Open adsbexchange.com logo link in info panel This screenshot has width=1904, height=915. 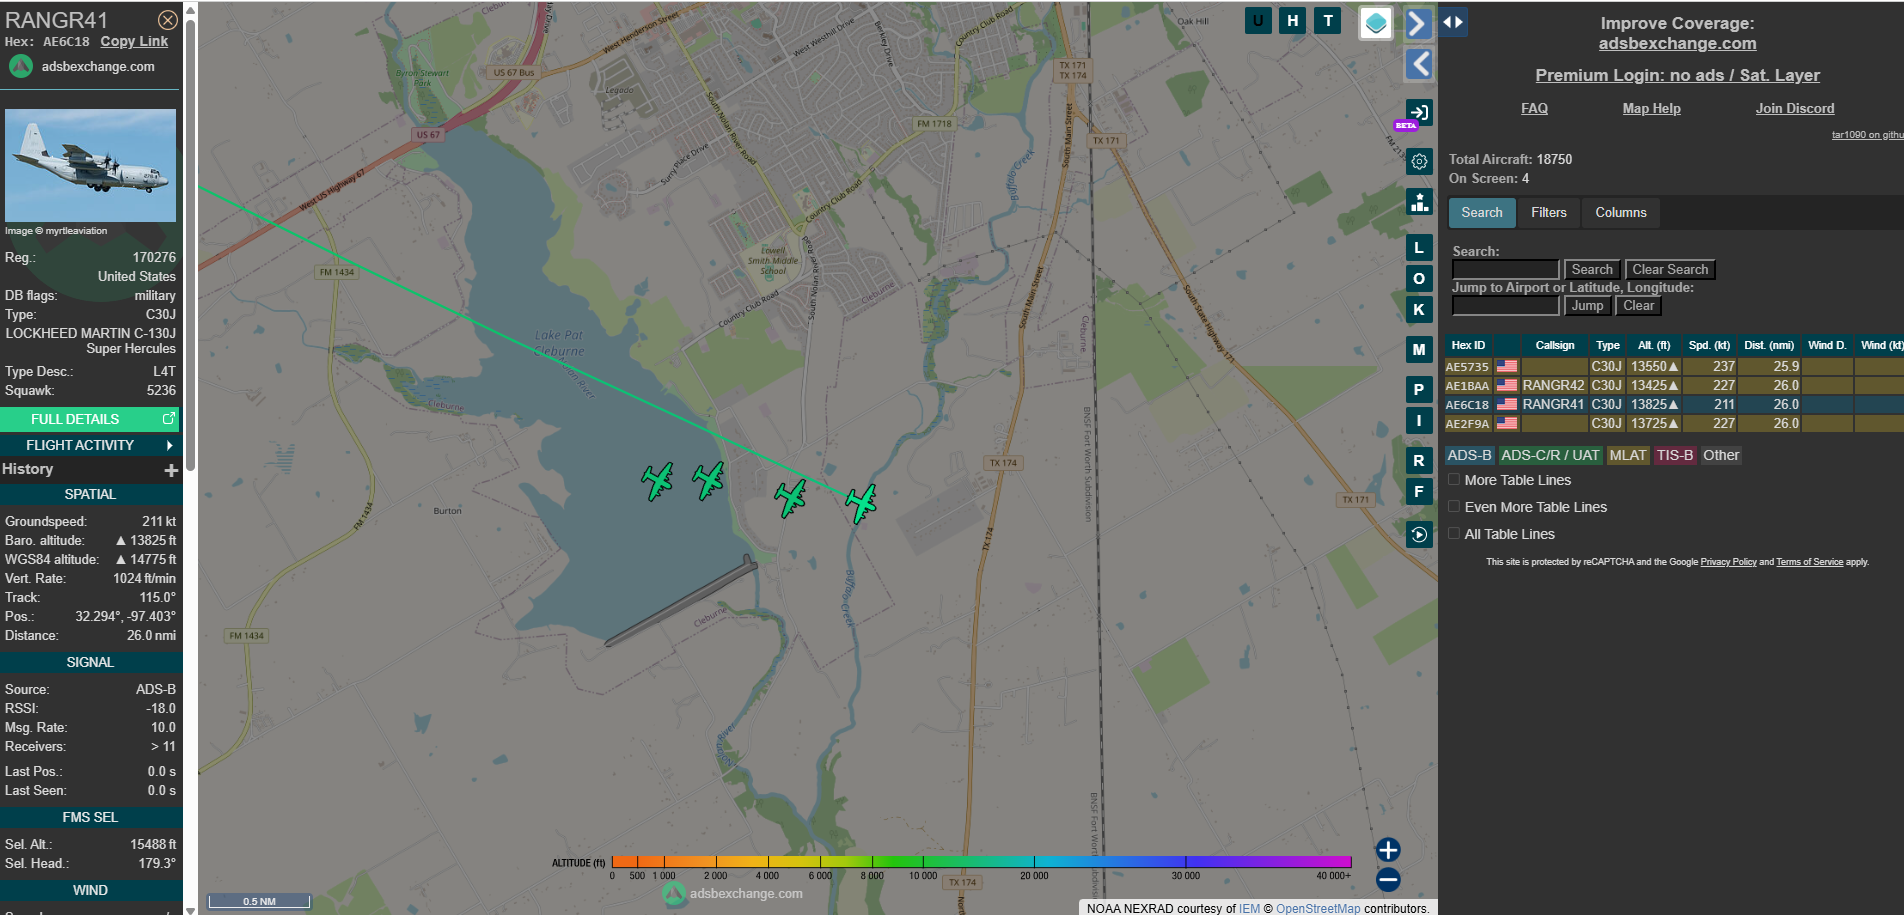[82, 67]
